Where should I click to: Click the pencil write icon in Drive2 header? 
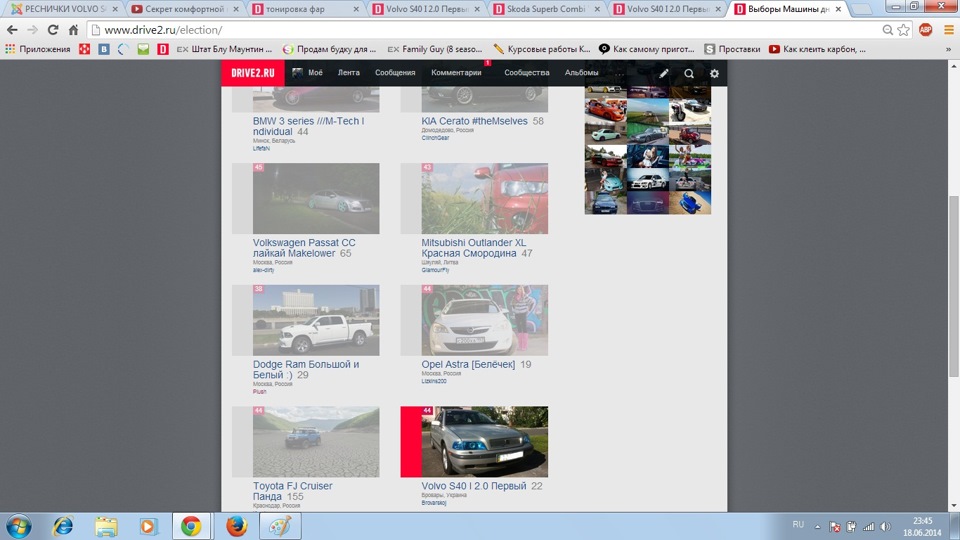tap(664, 73)
